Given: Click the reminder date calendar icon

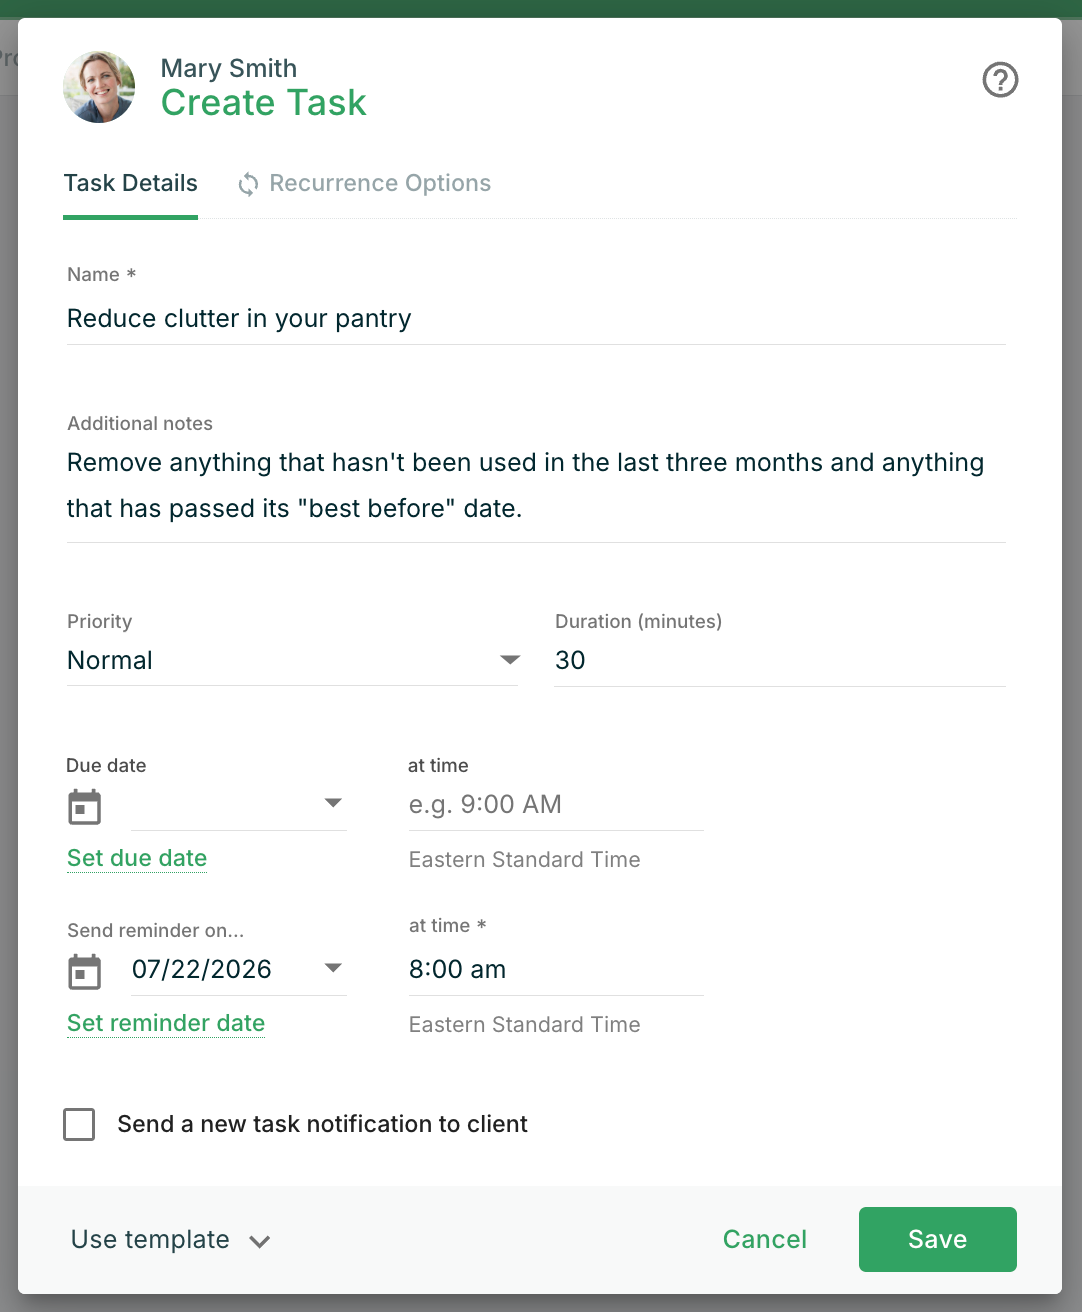Looking at the screenshot, I should coord(85,972).
